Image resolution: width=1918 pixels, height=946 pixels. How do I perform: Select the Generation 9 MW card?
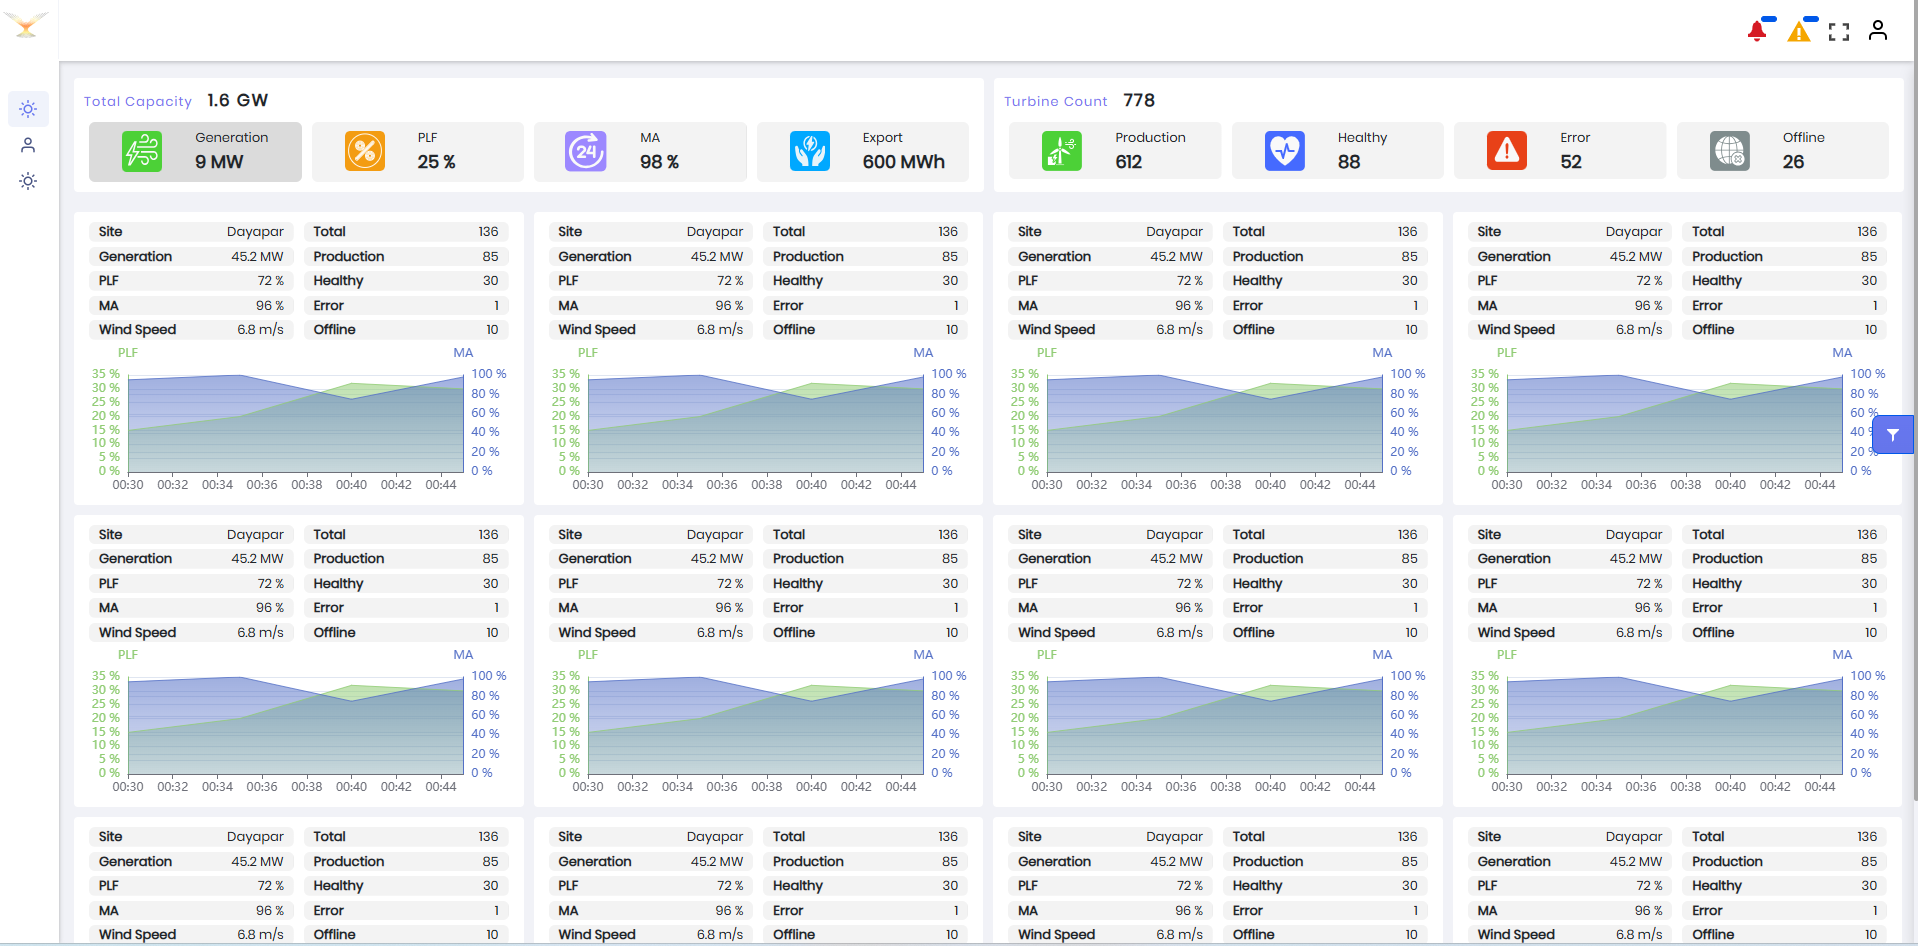[x=195, y=152]
